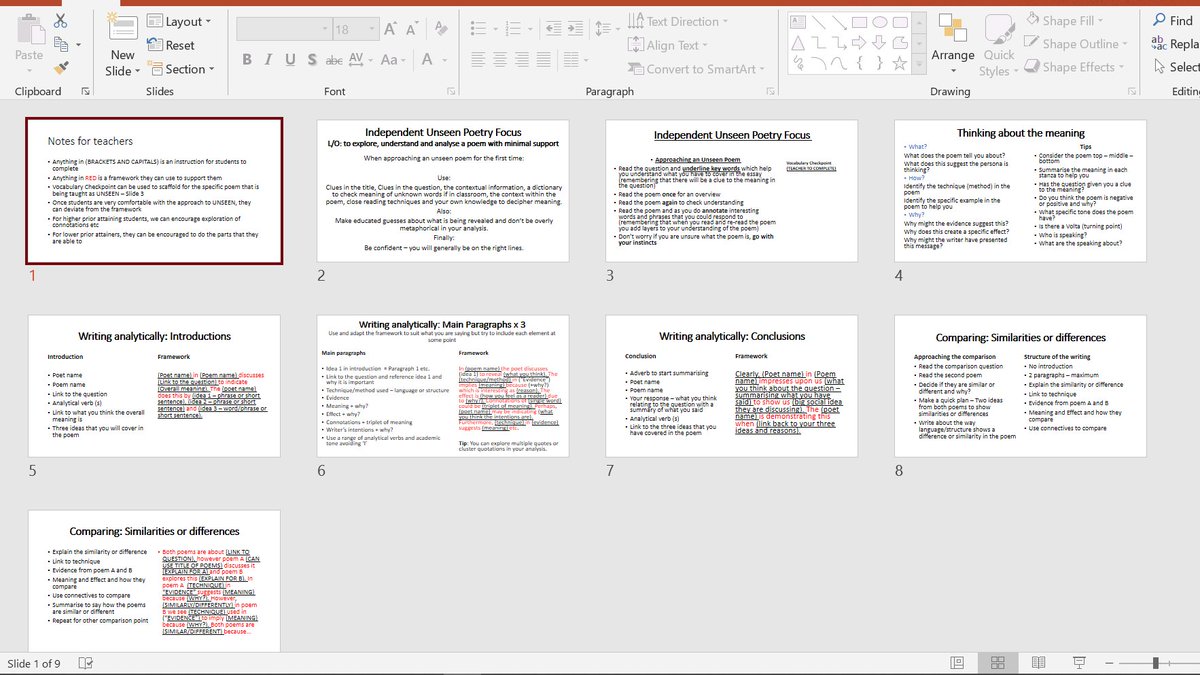Toggle Italic formatting

267,60
